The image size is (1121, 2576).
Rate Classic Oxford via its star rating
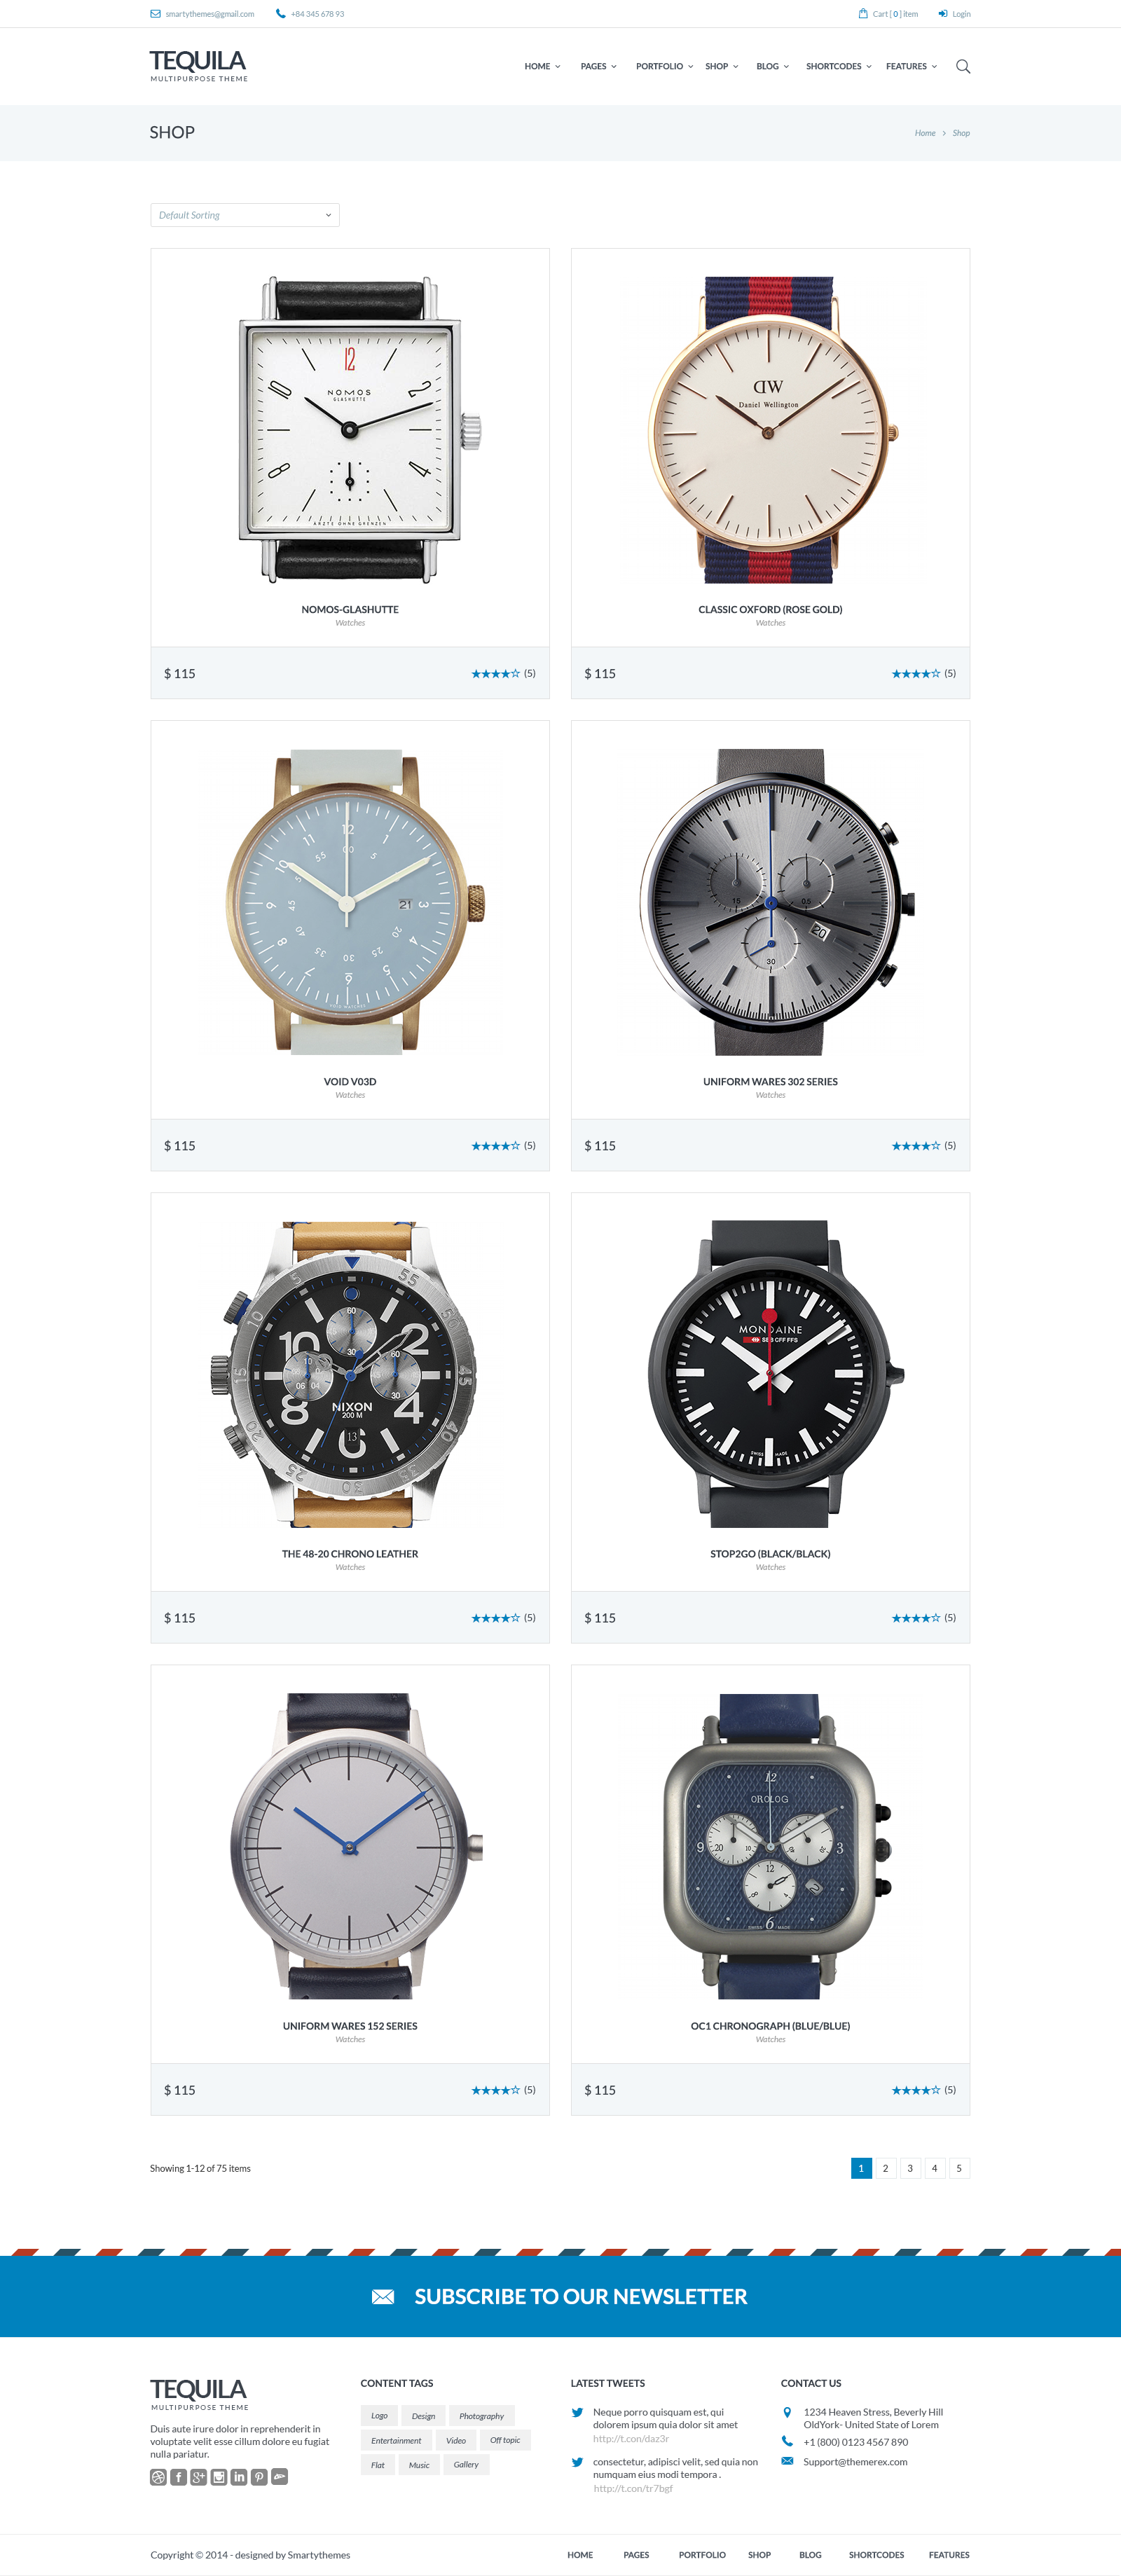[x=915, y=673]
